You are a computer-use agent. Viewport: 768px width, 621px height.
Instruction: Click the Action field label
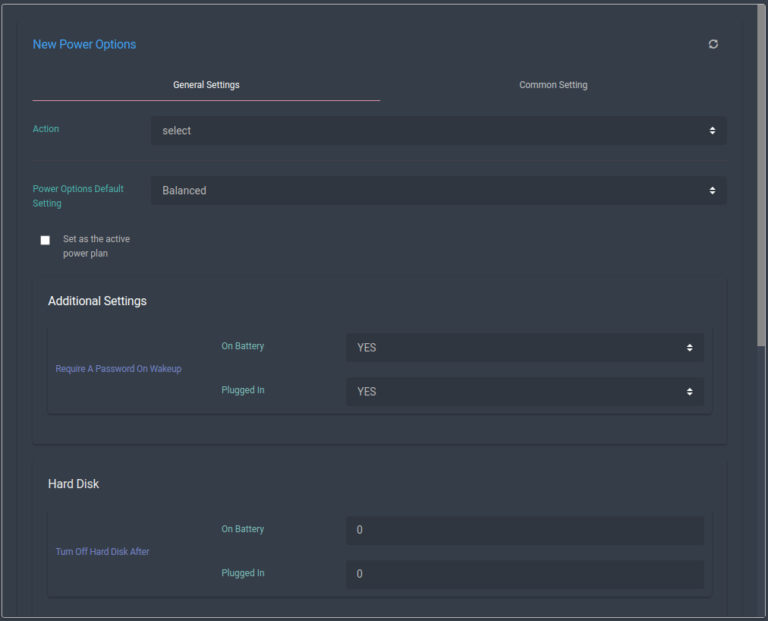46,129
